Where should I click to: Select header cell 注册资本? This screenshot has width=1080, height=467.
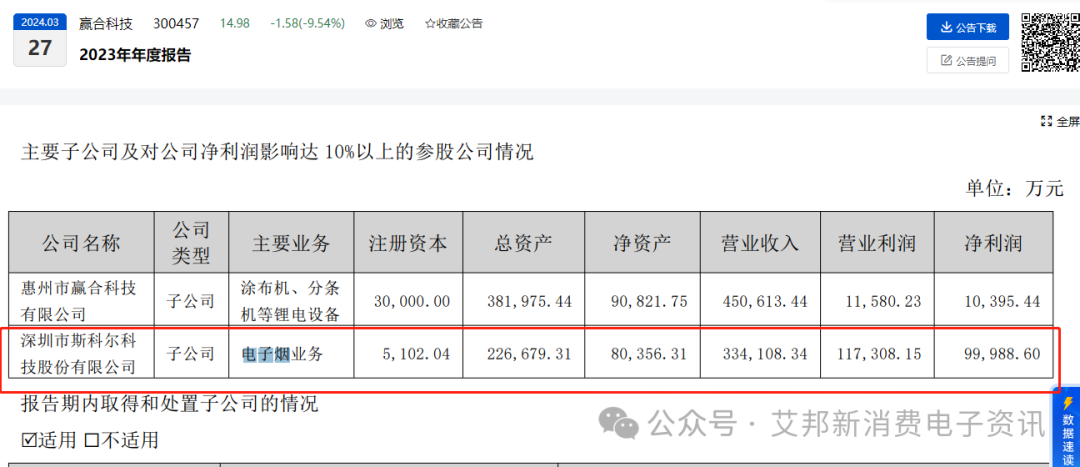(x=408, y=242)
